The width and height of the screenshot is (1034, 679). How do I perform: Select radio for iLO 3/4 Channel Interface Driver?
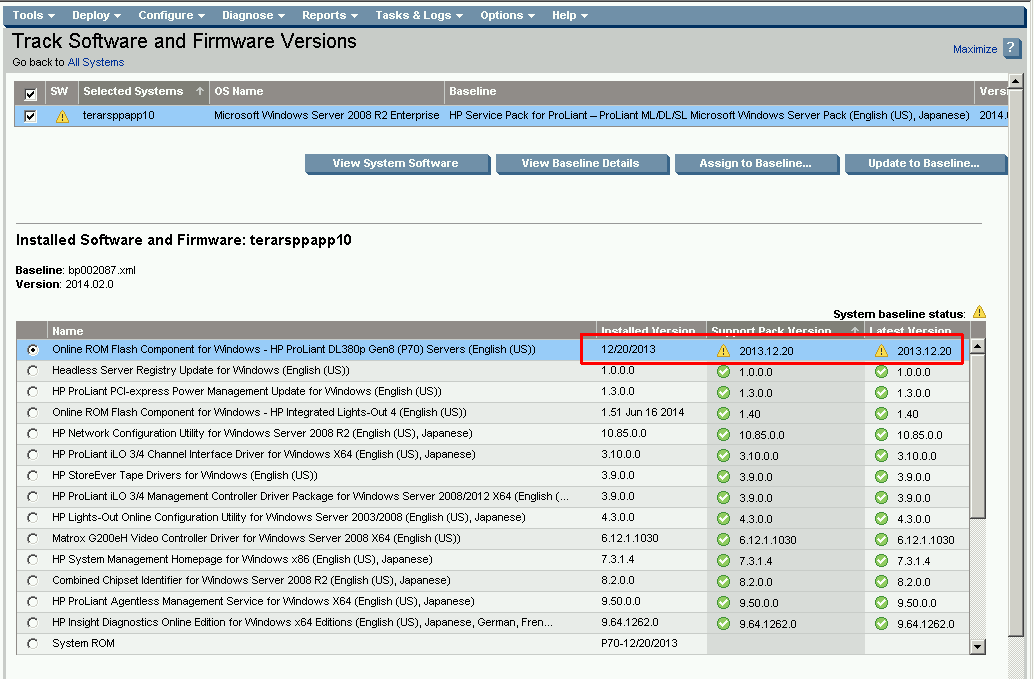32,454
